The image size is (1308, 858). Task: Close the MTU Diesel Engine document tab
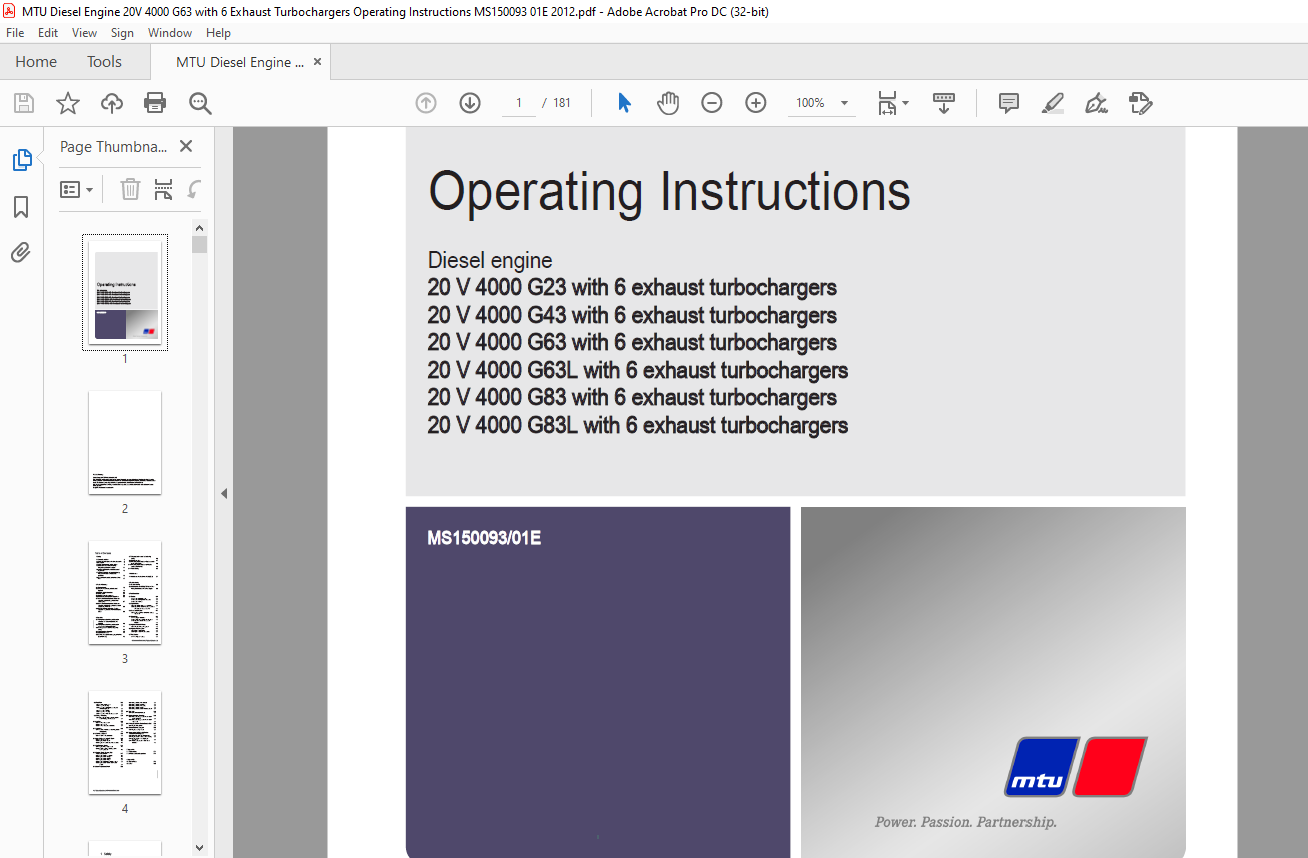coord(318,62)
